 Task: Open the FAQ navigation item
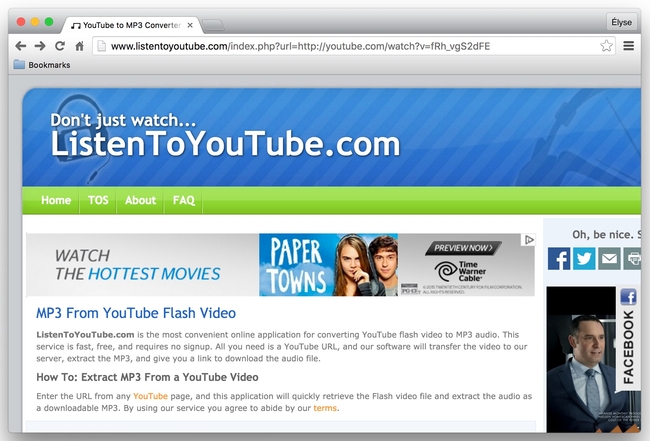(x=184, y=200)
